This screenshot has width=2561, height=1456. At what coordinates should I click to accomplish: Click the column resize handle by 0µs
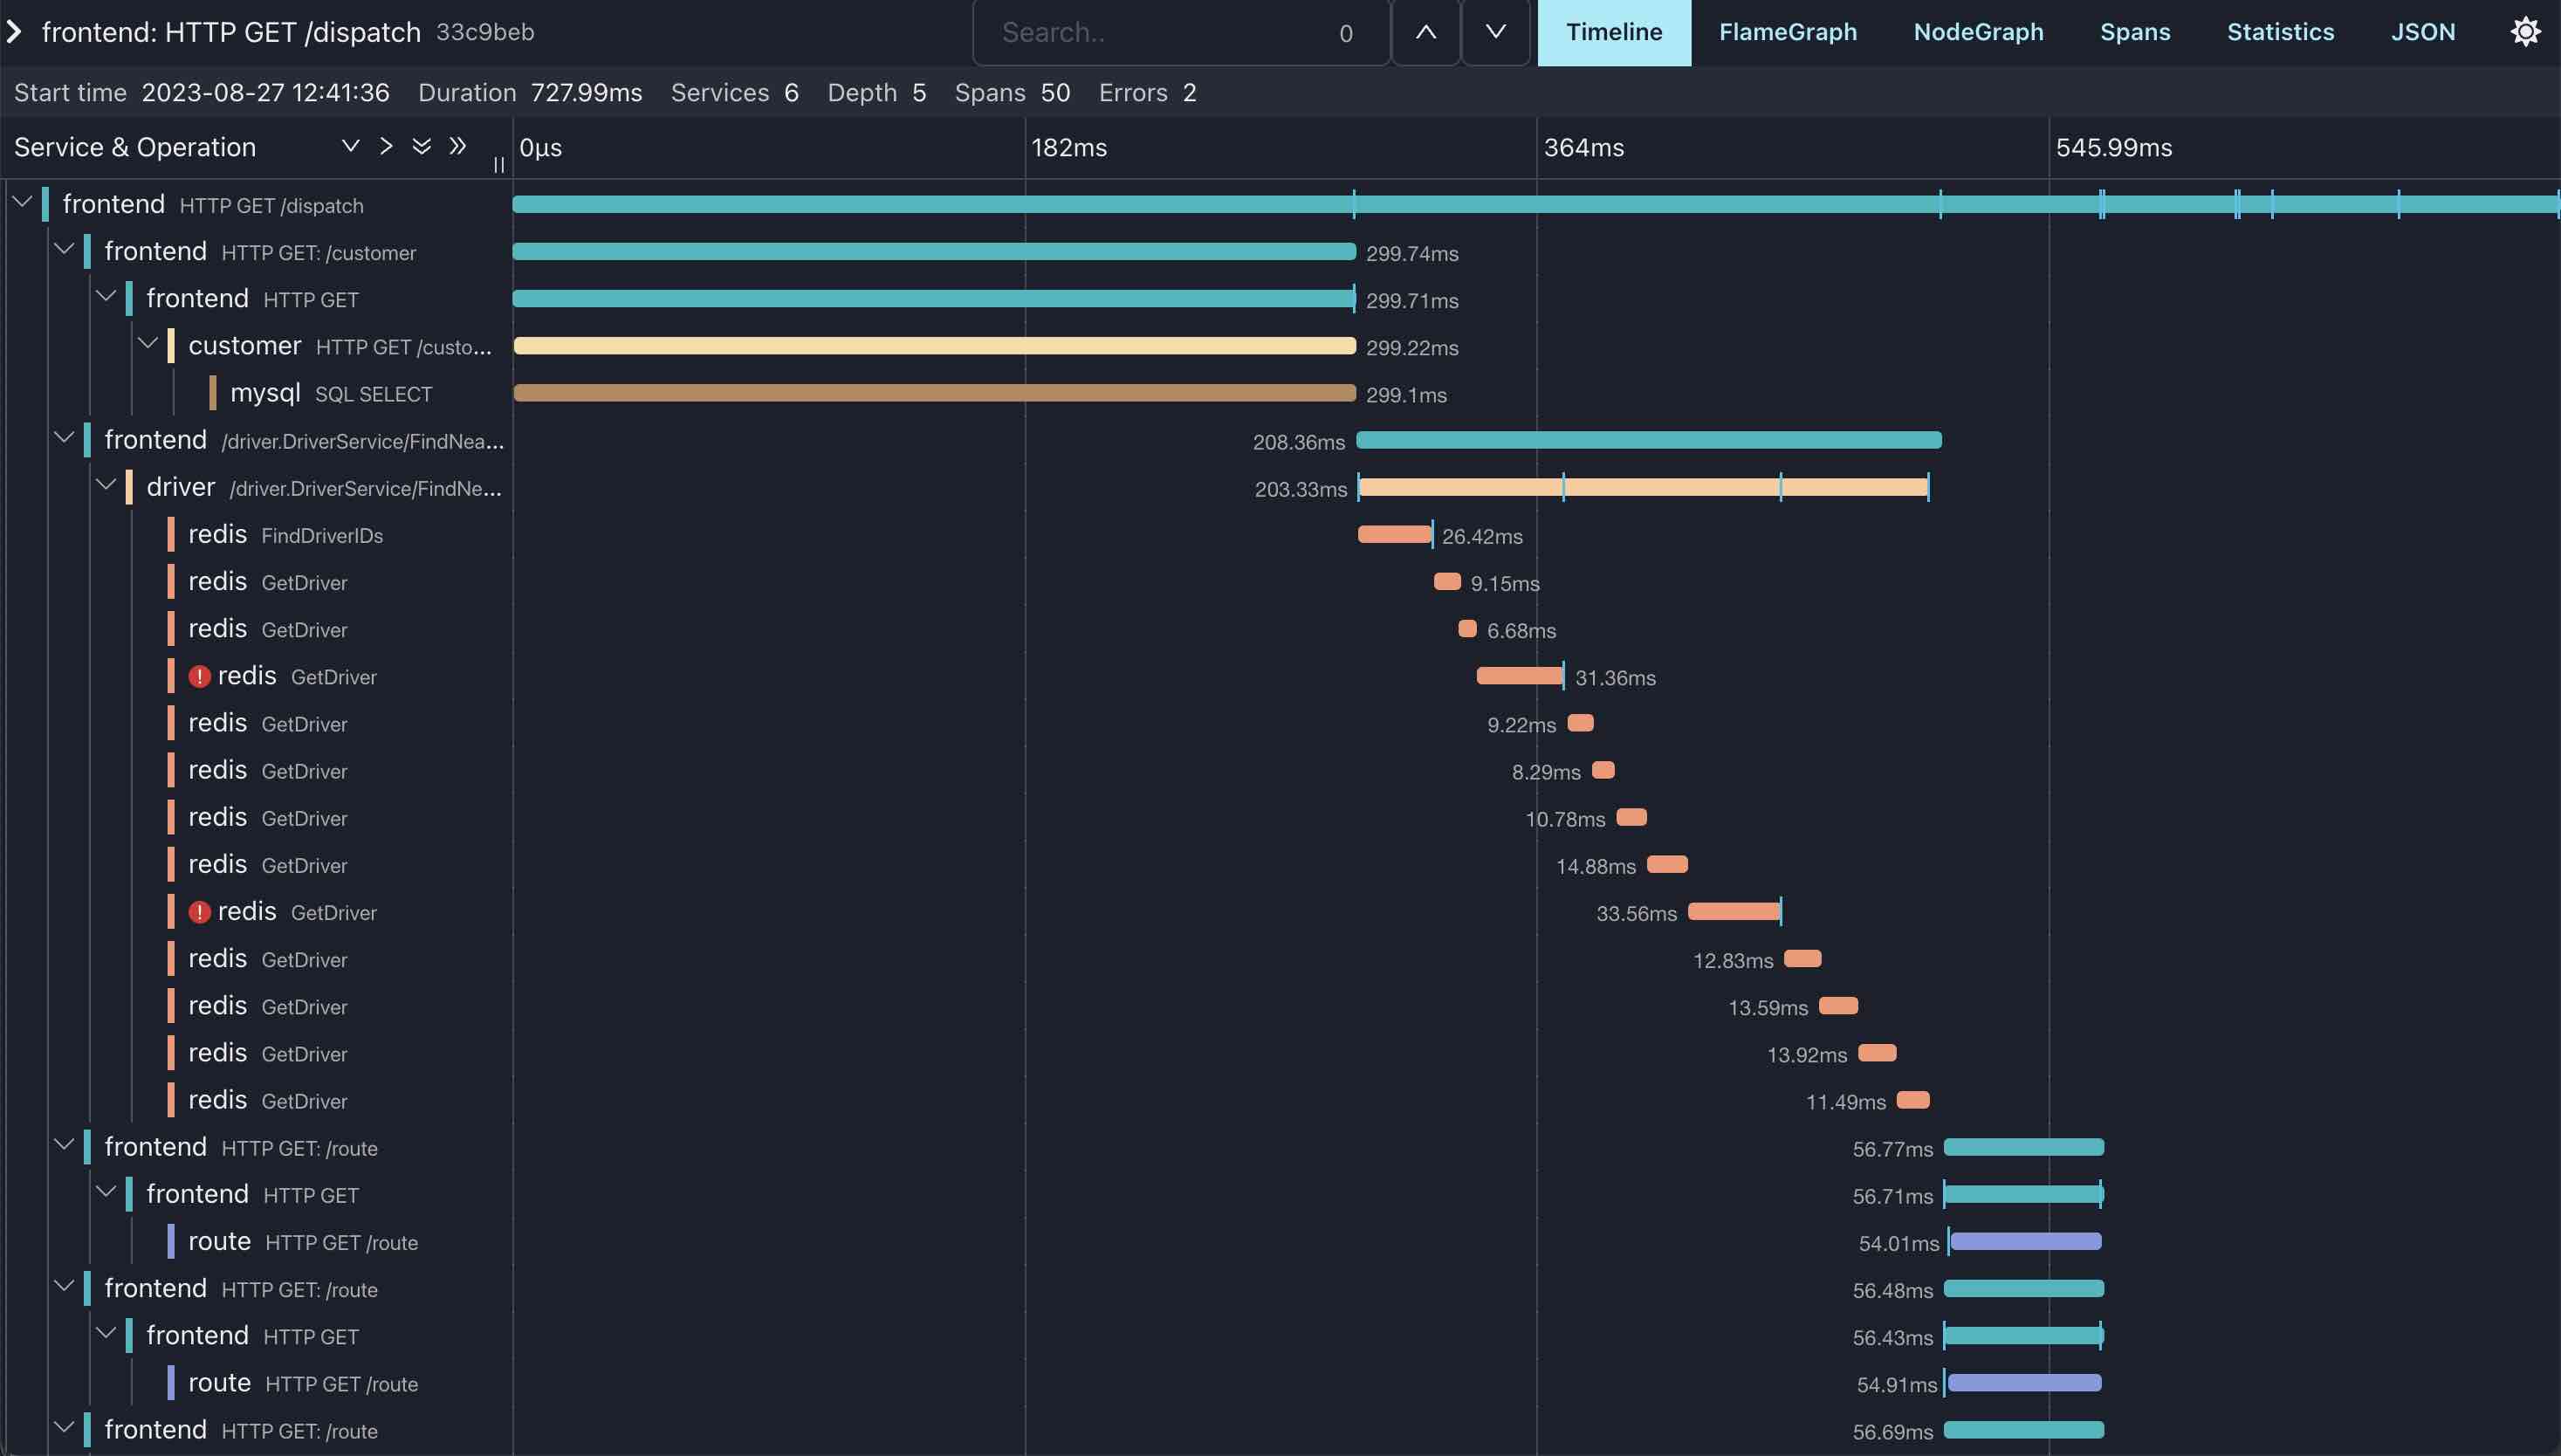click(498, 165)
